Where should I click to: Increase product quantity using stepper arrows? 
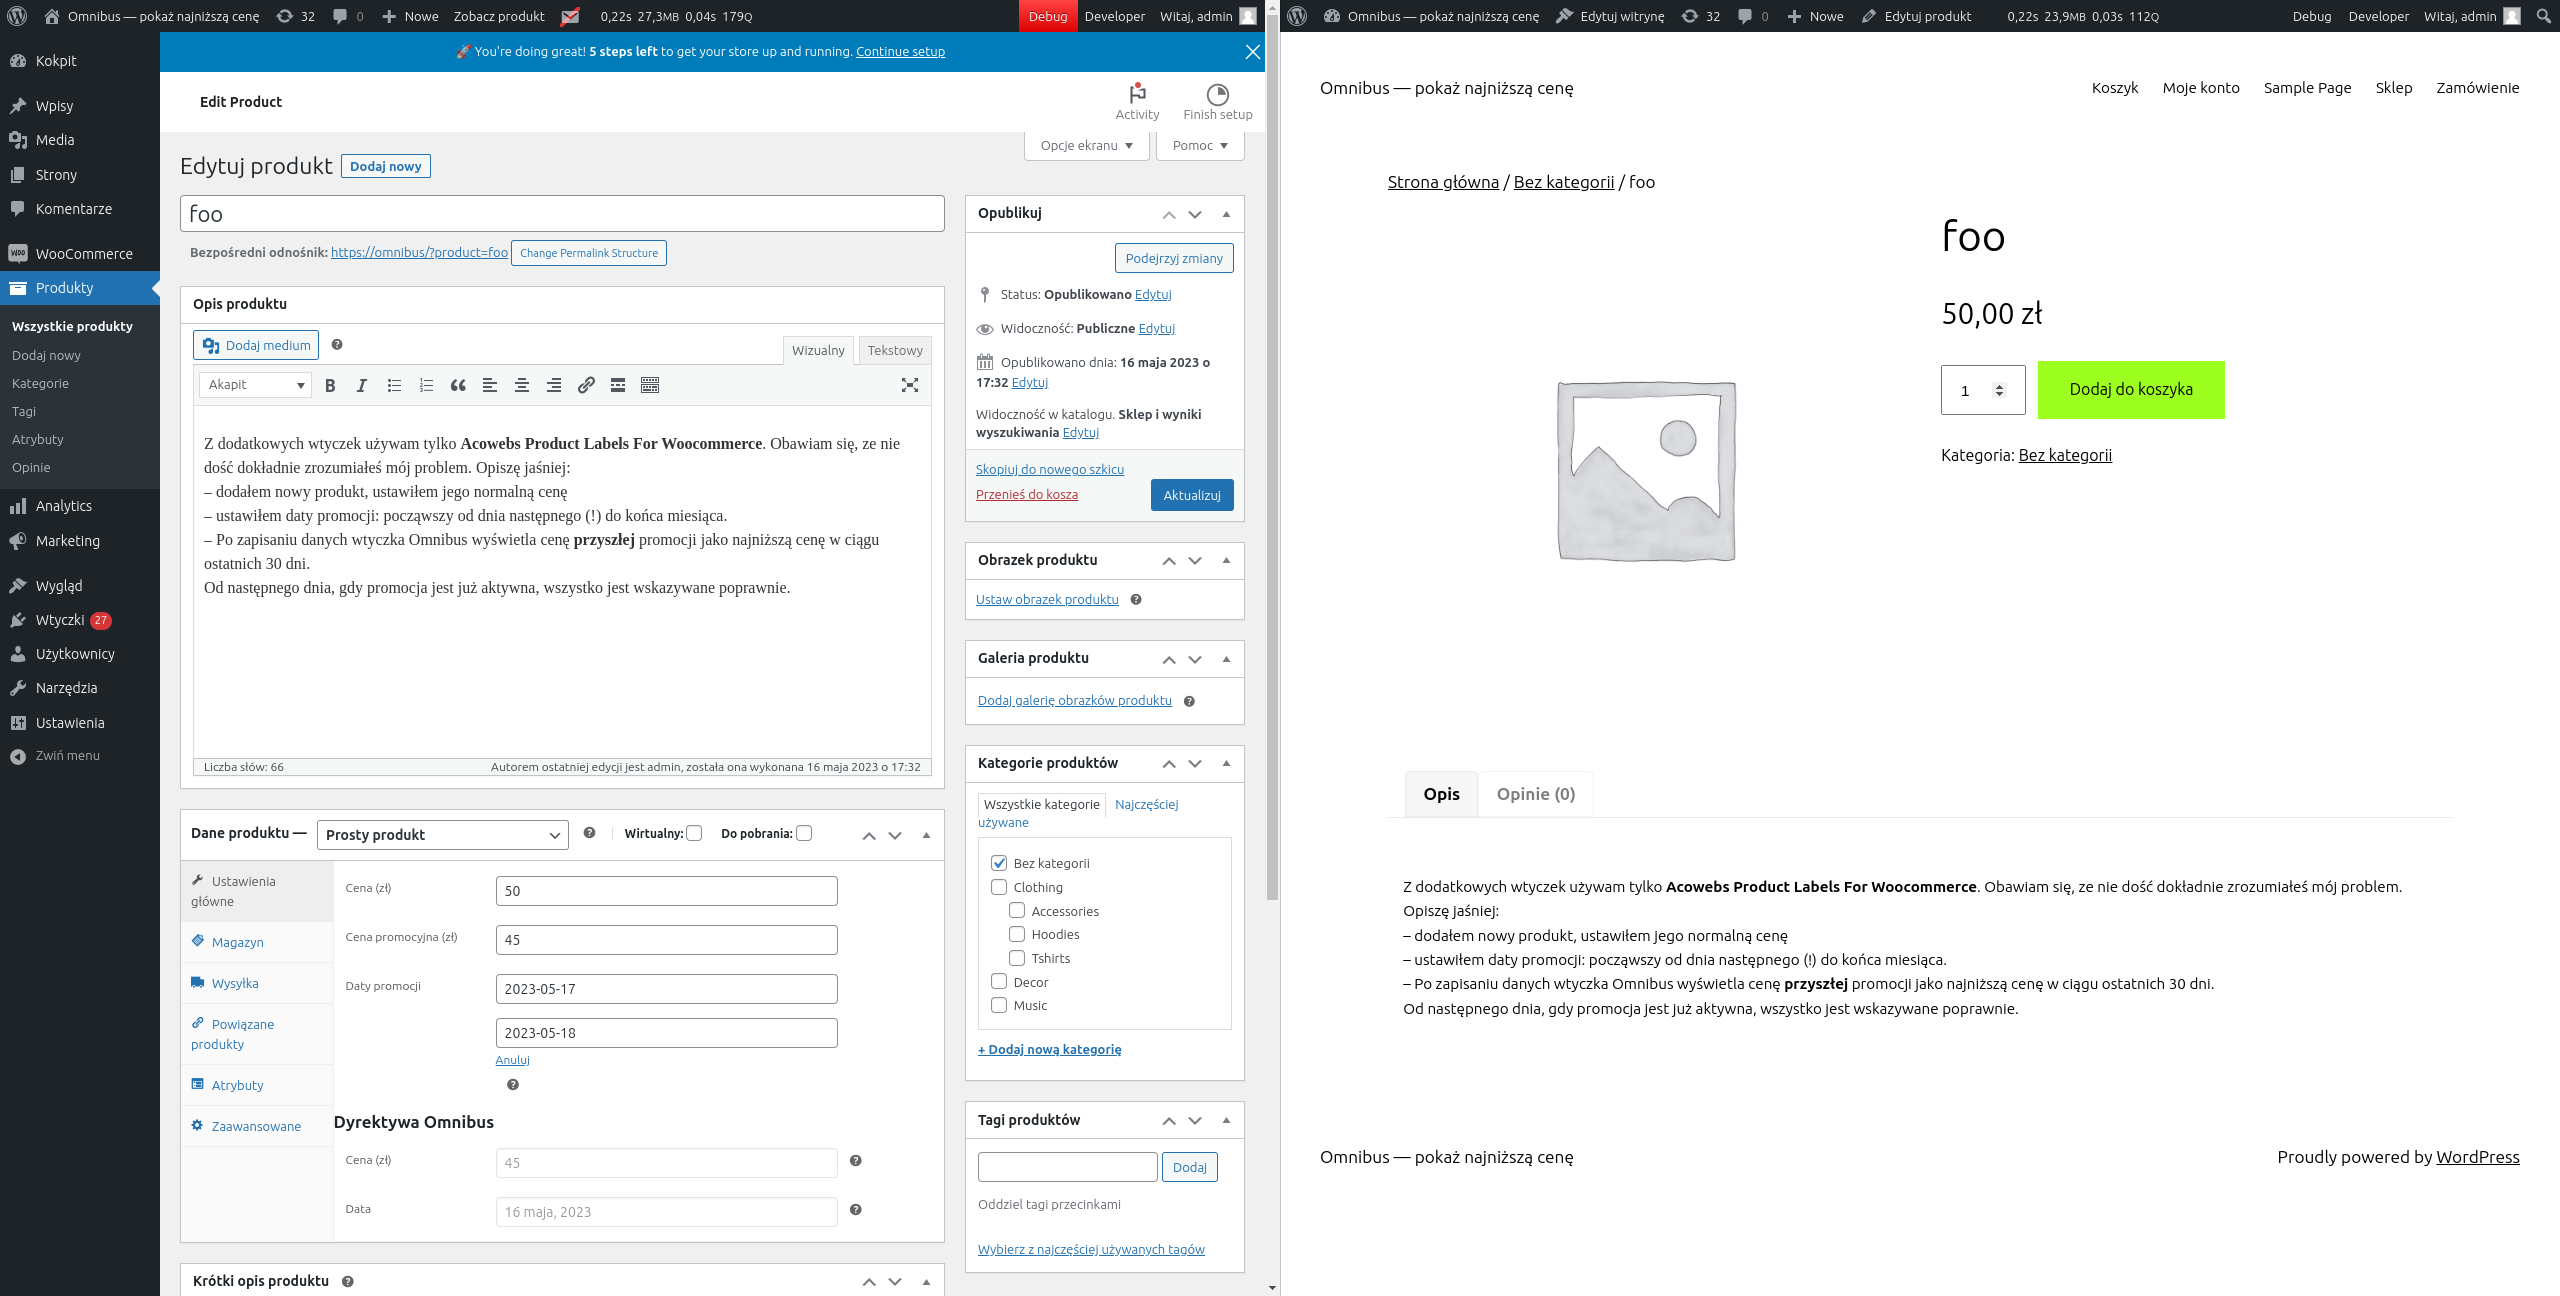pos(1999,385)
